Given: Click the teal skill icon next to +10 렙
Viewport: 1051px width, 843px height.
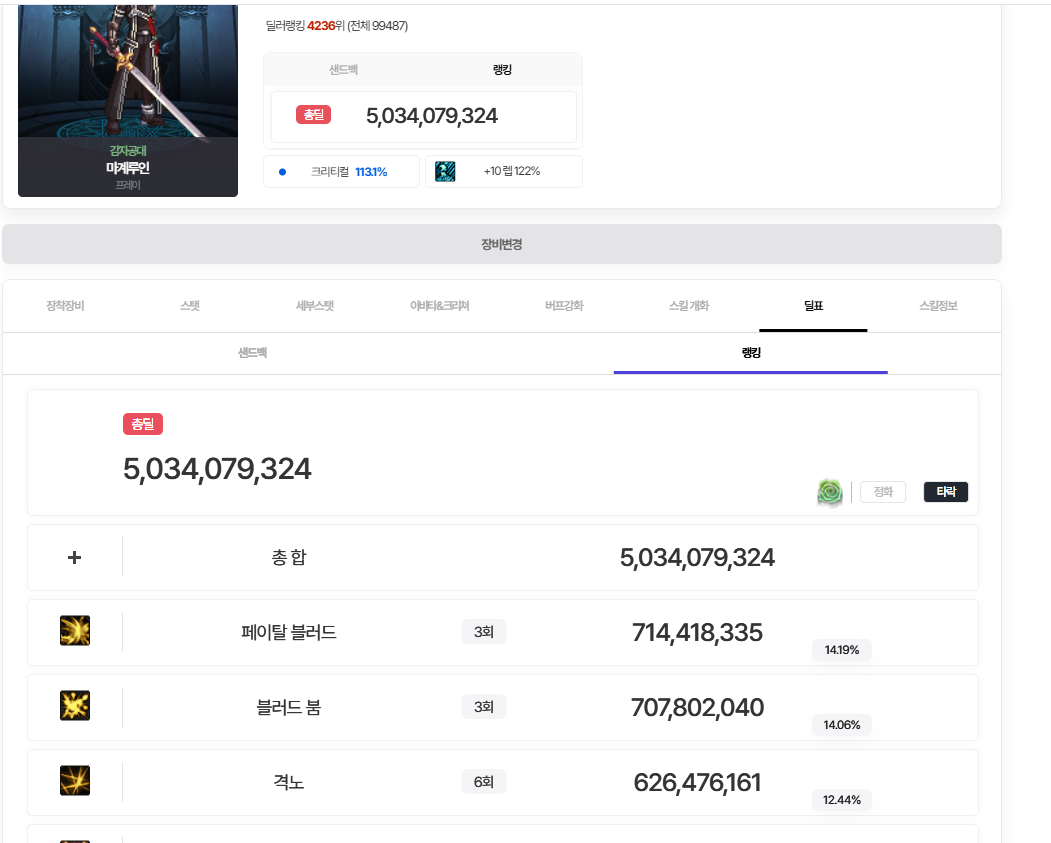Looking at the screenshot, I should click(x=446, y=171).
